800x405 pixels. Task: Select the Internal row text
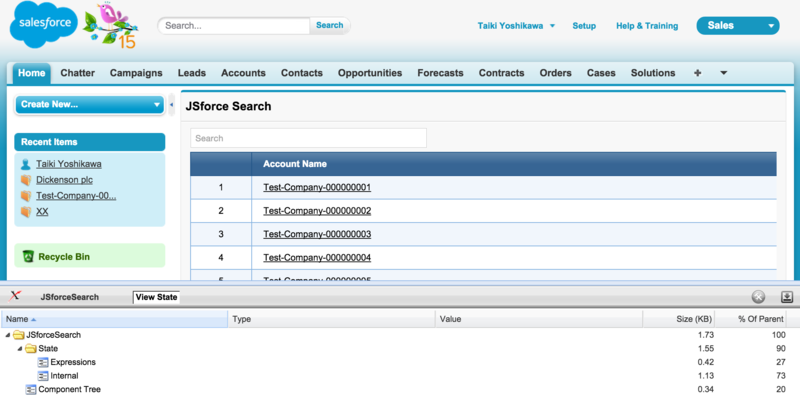[64, 376]
